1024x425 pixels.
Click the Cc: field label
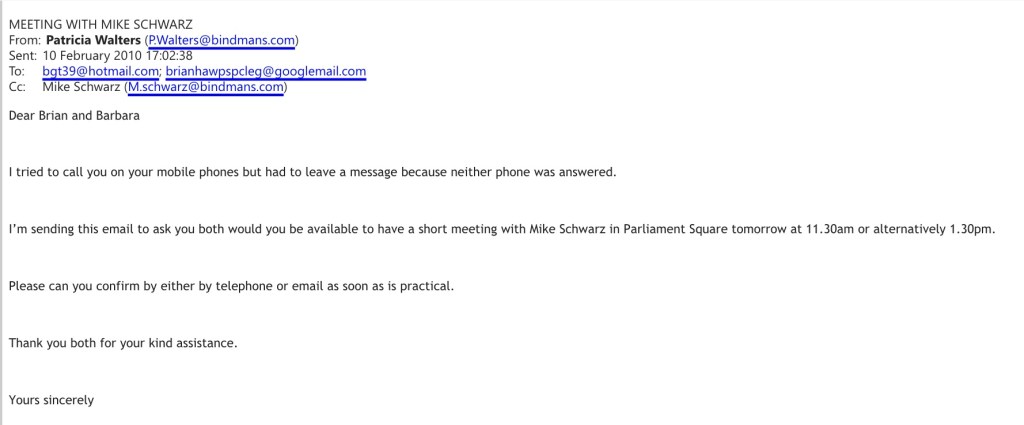click(x=18, y=88)
